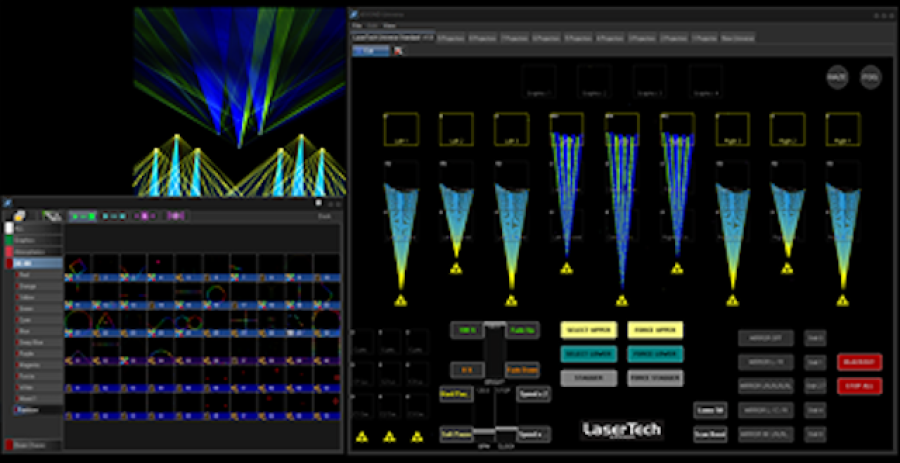Viewport: 900px width, 463px height.
Task: Select the Left 1 projector zone box
Action: coord(400,130)
